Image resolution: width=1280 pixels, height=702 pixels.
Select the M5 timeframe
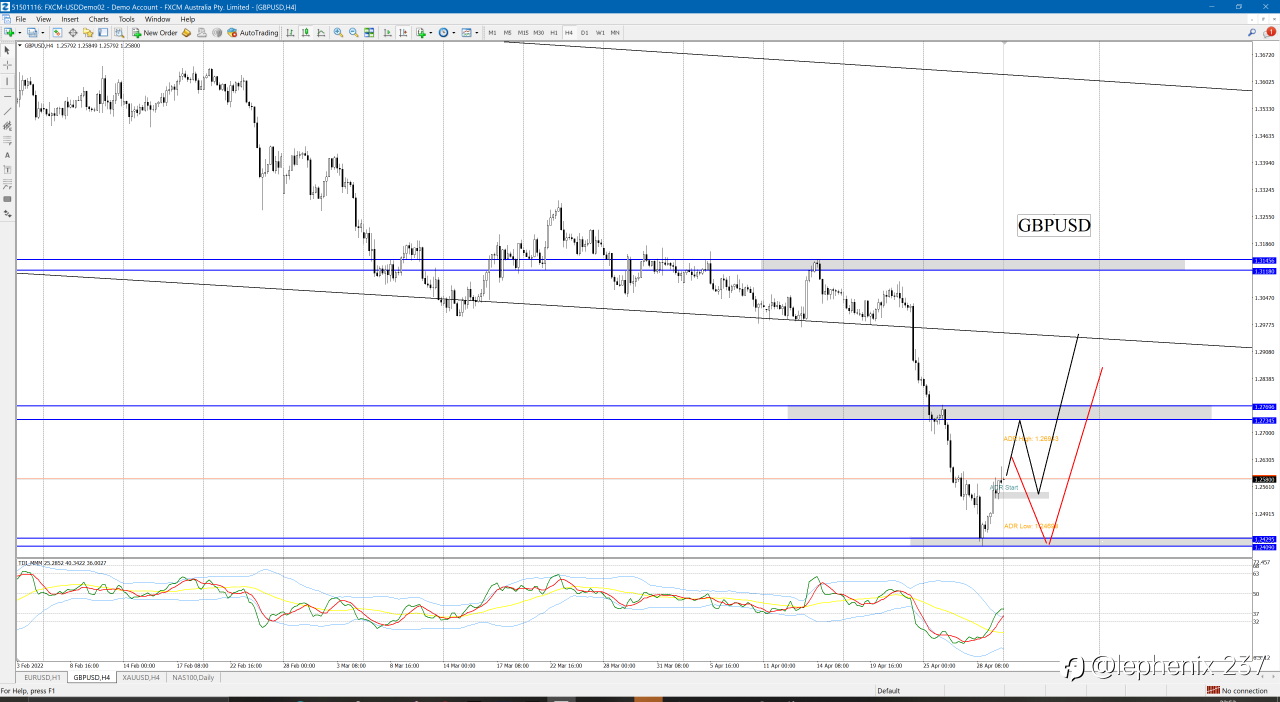(507, 32)
